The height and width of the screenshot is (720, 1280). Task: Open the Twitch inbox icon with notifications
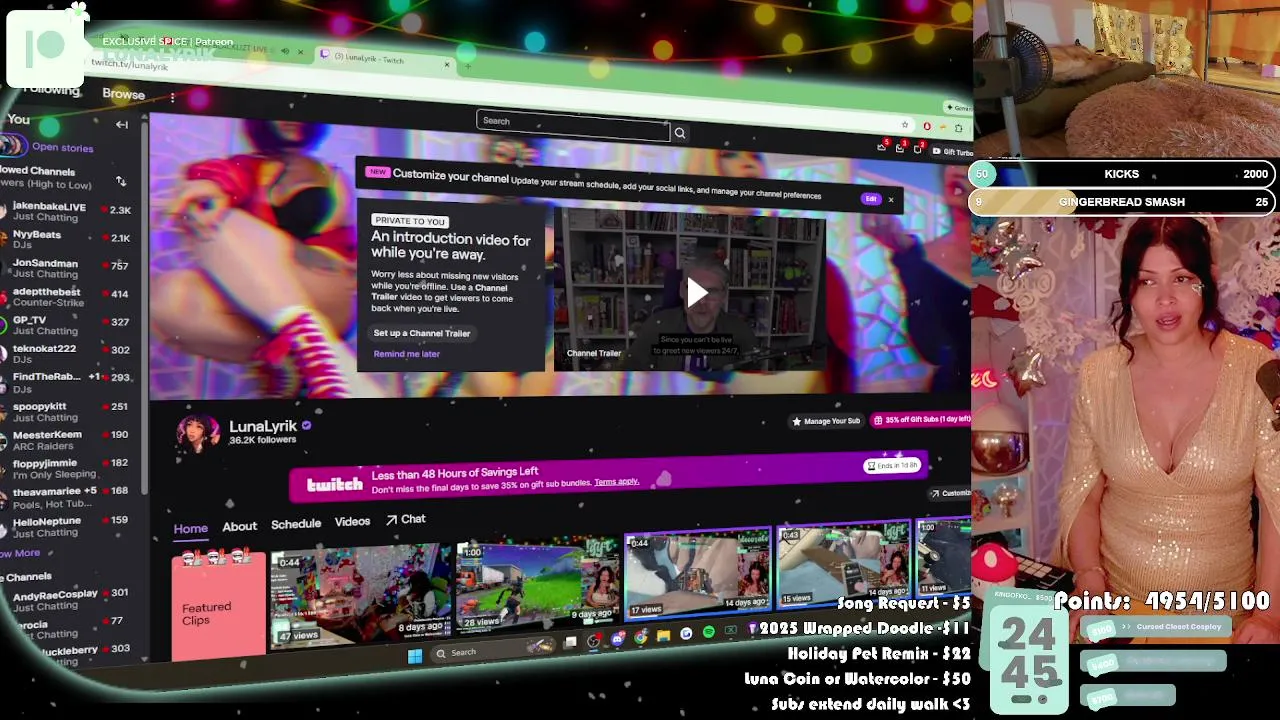[x=900, y=148]
